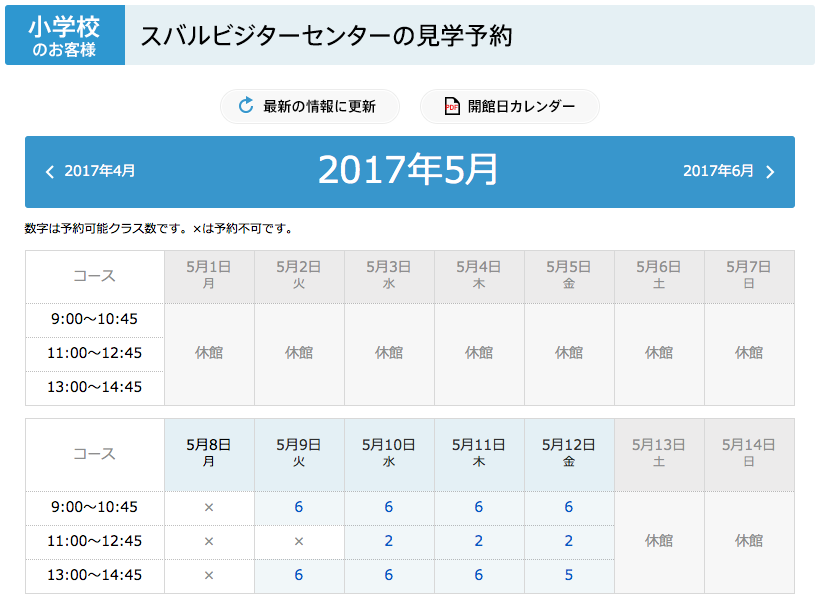Click the 5月8日 月 column header
835x605 pixels.
[209, 454]
